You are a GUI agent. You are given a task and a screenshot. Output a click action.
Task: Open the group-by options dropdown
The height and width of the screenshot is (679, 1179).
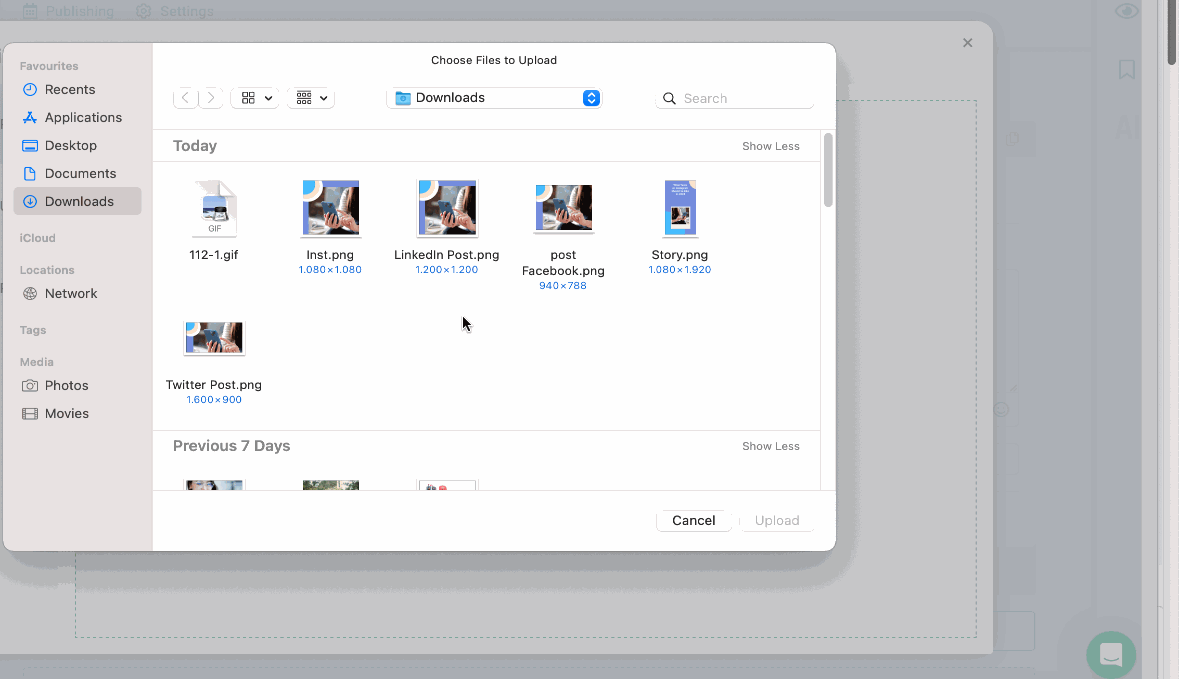[x=311, y=98]
